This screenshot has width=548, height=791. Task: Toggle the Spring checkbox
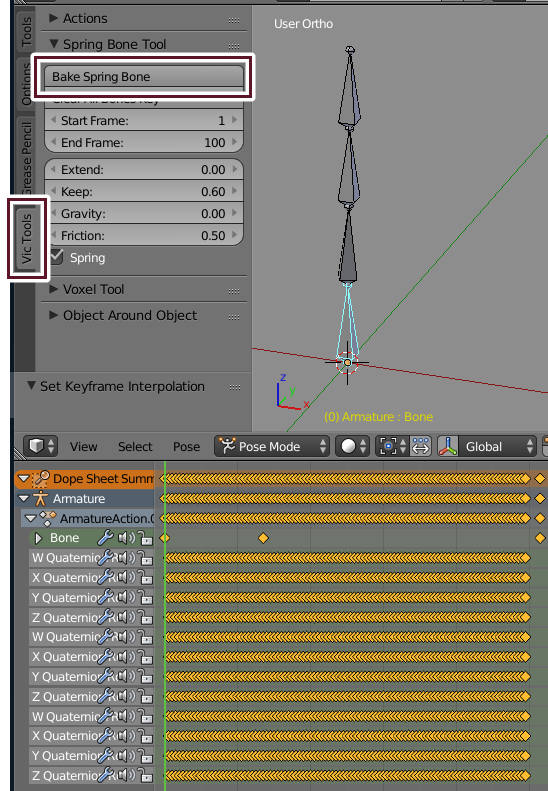click(x=57, y=257)
